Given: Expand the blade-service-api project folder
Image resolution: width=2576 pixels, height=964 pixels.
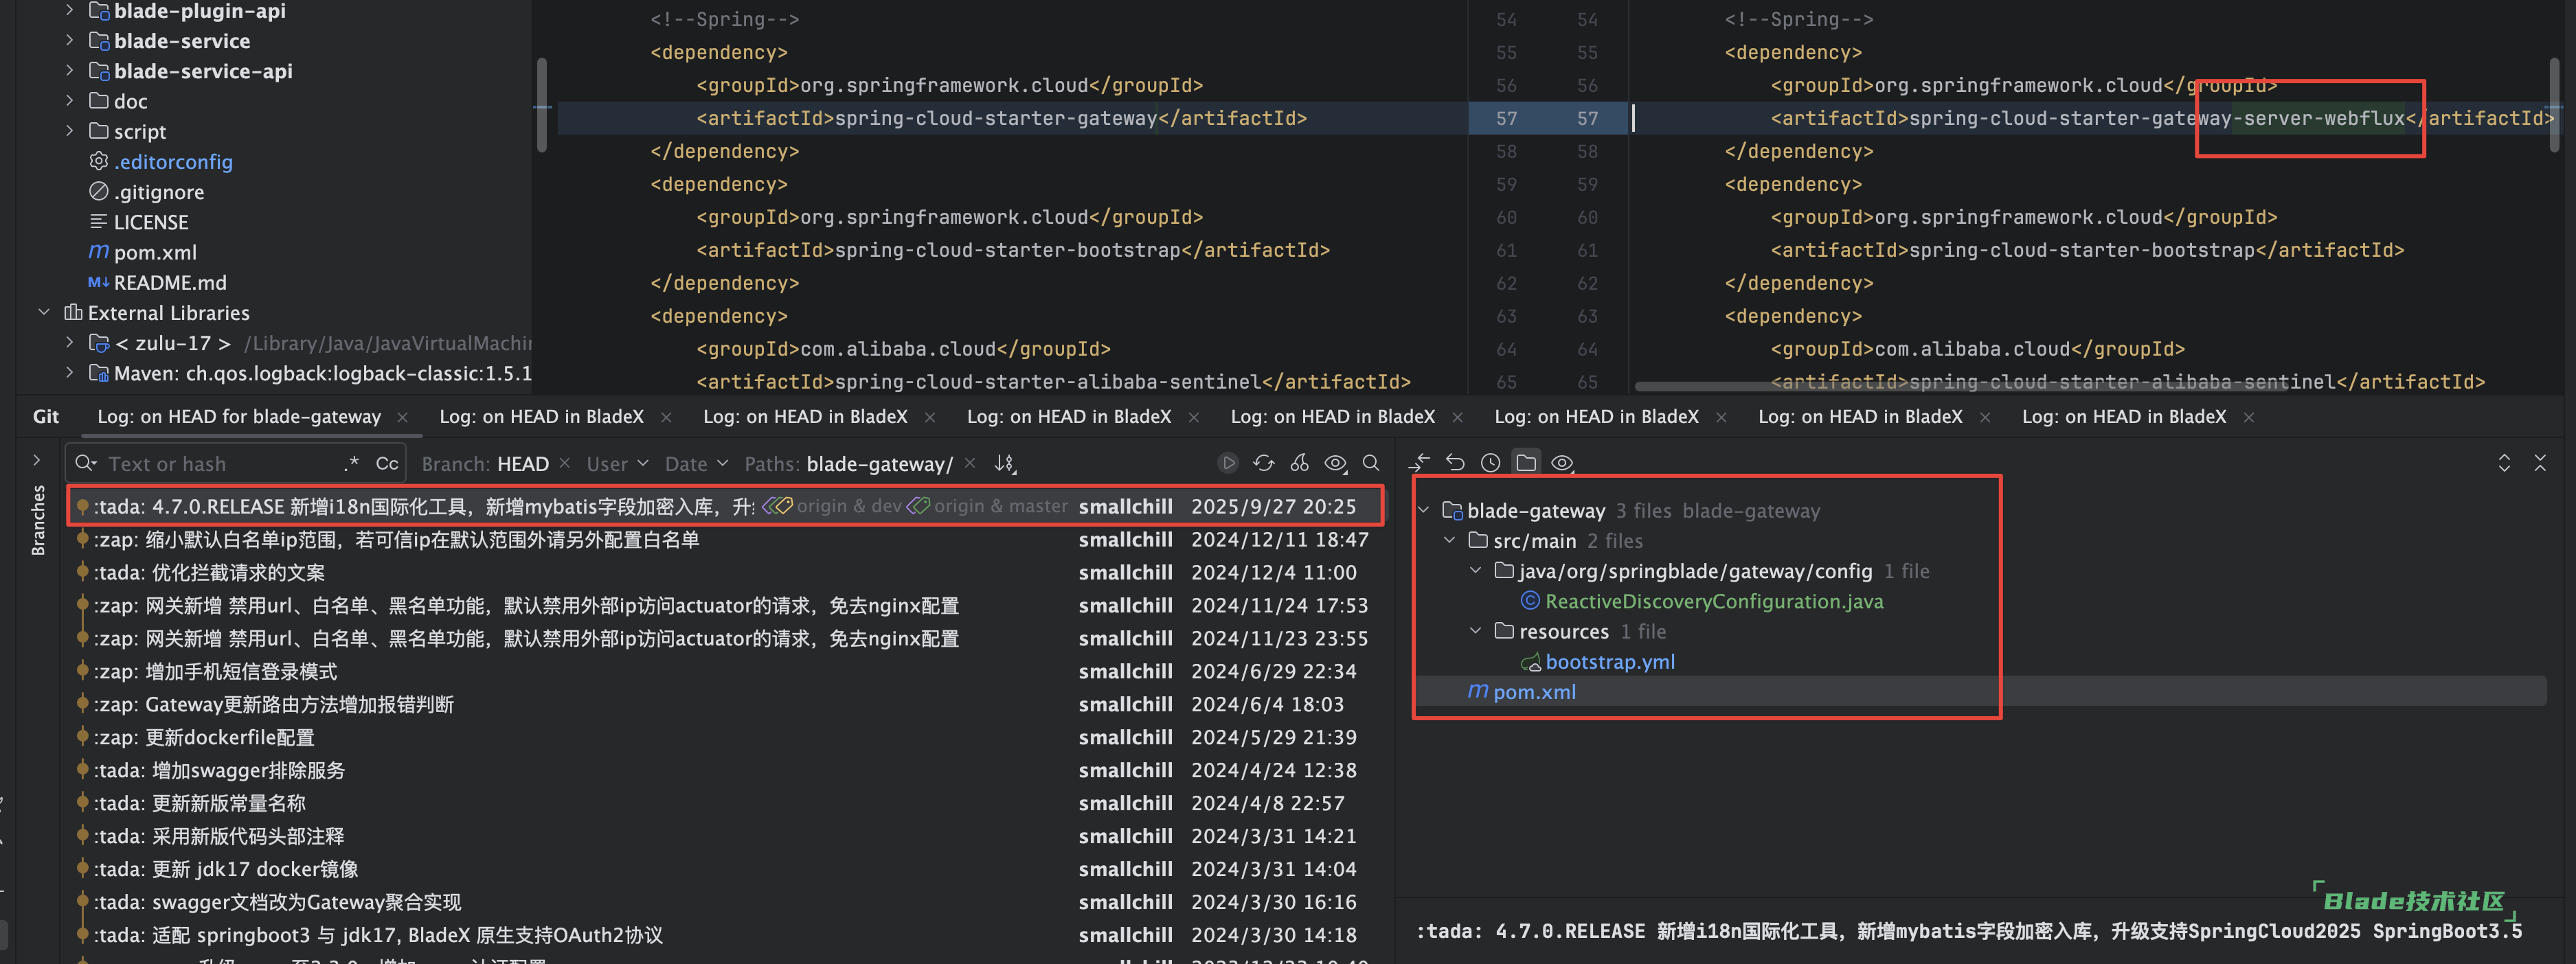Looking at the screenshot, I should click(69, 71).
